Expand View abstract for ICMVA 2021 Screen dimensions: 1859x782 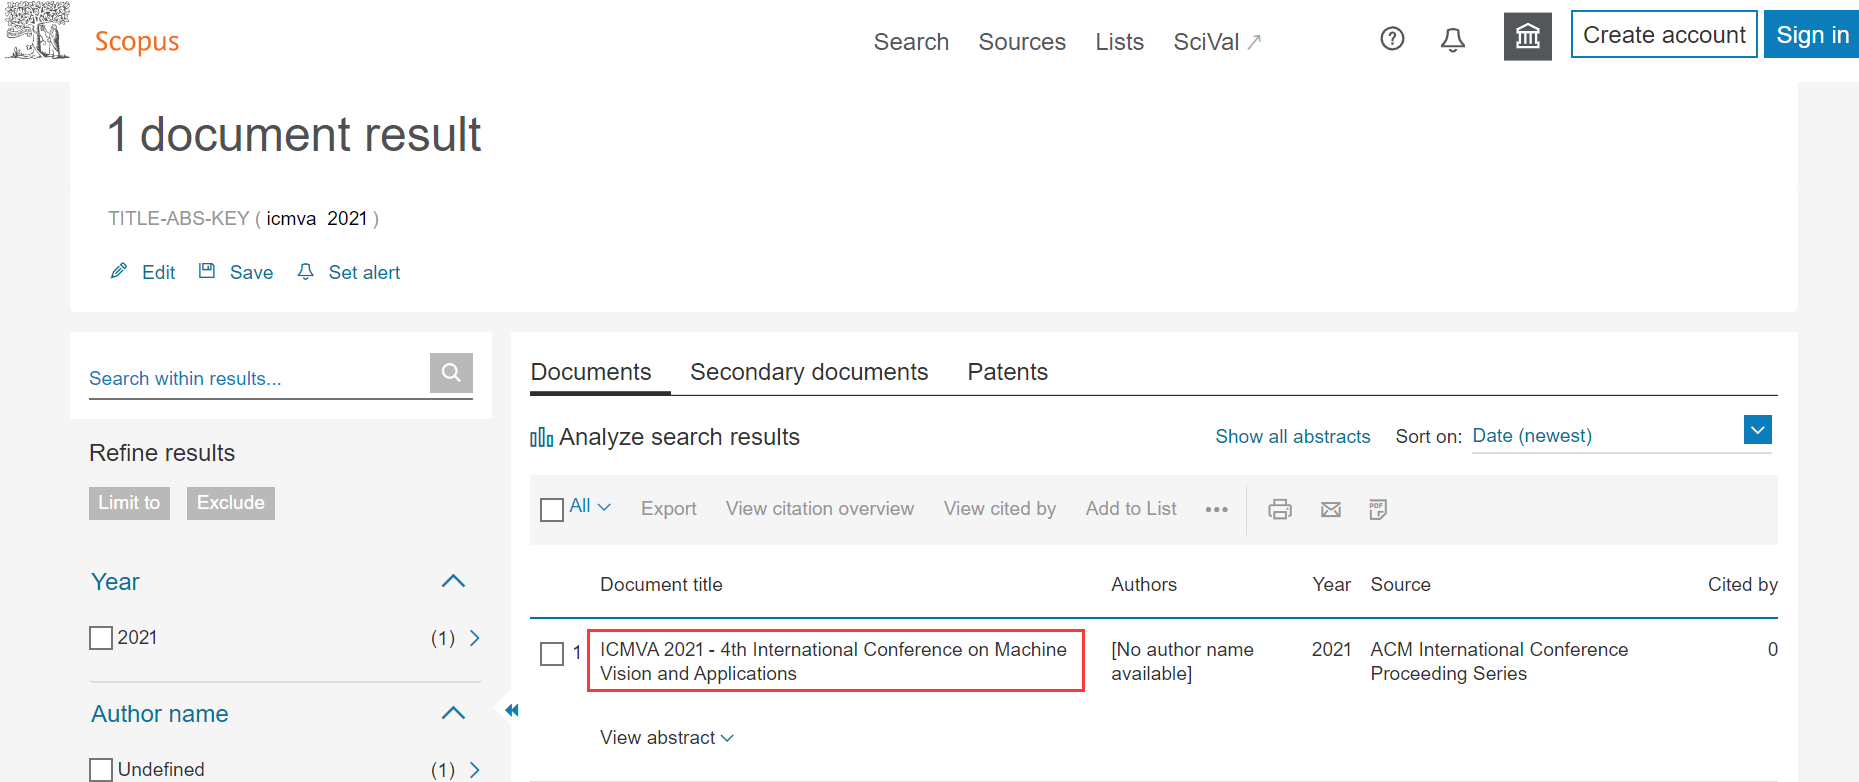(667, 738)
